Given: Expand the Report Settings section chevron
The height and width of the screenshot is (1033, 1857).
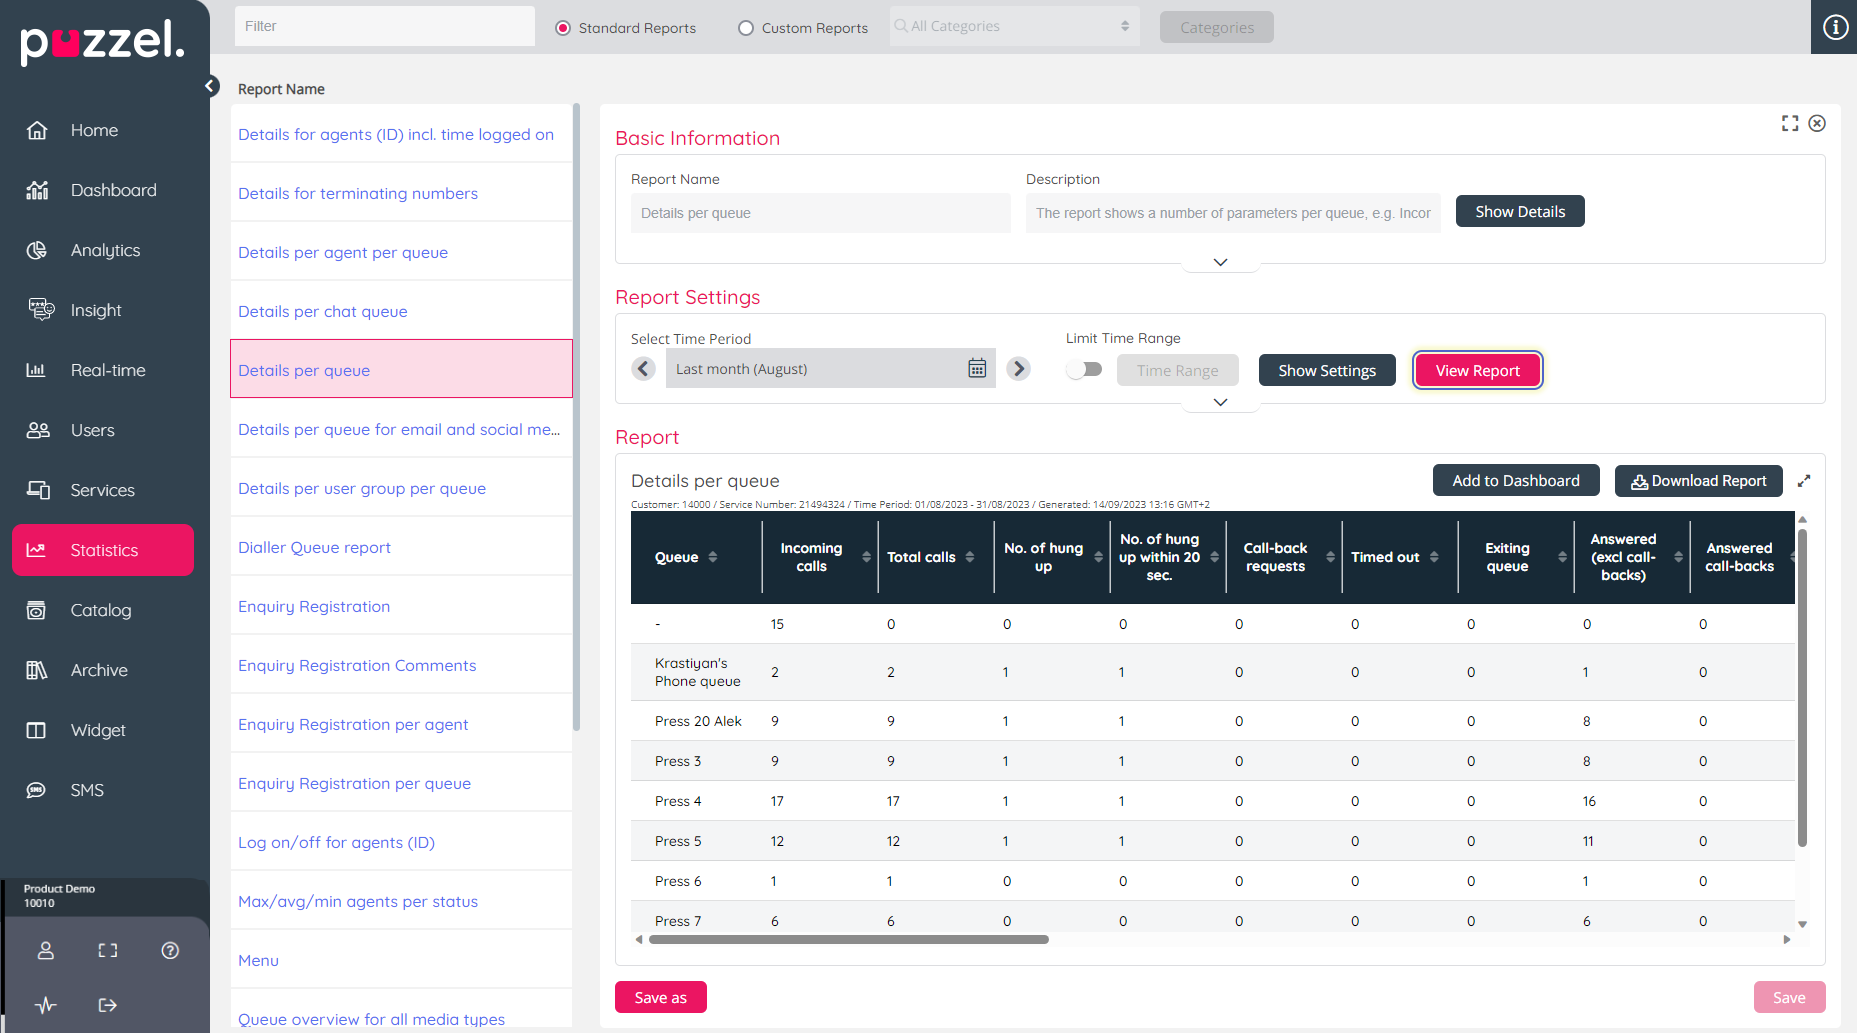Looking at the screenshot, I should pyautogui.click(x=1220, y=402).
